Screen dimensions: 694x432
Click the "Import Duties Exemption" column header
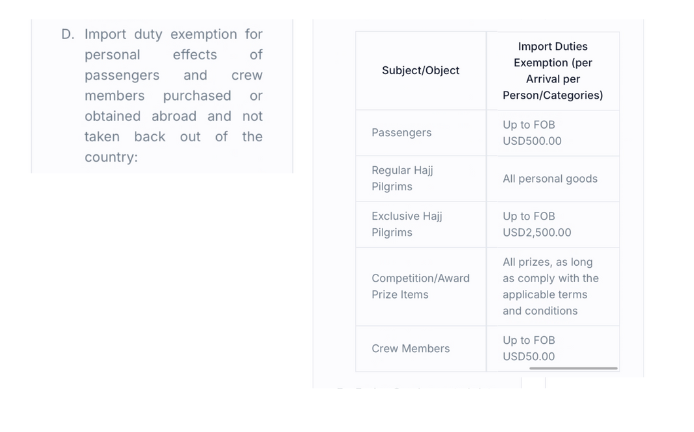pos(552,71)
